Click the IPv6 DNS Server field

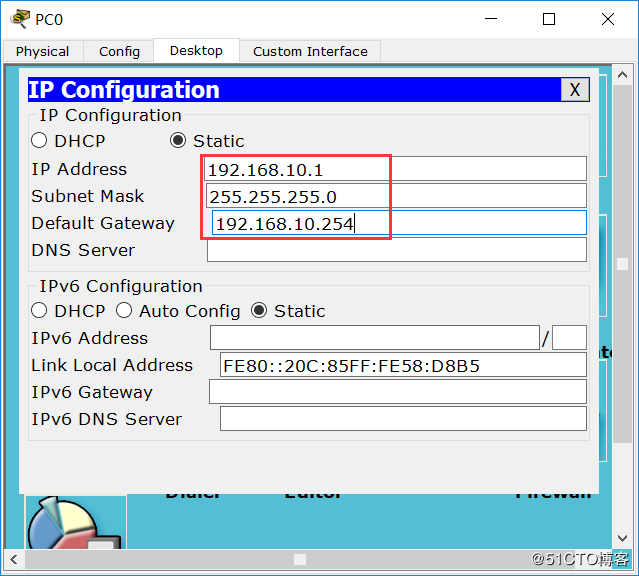point(403,419)
